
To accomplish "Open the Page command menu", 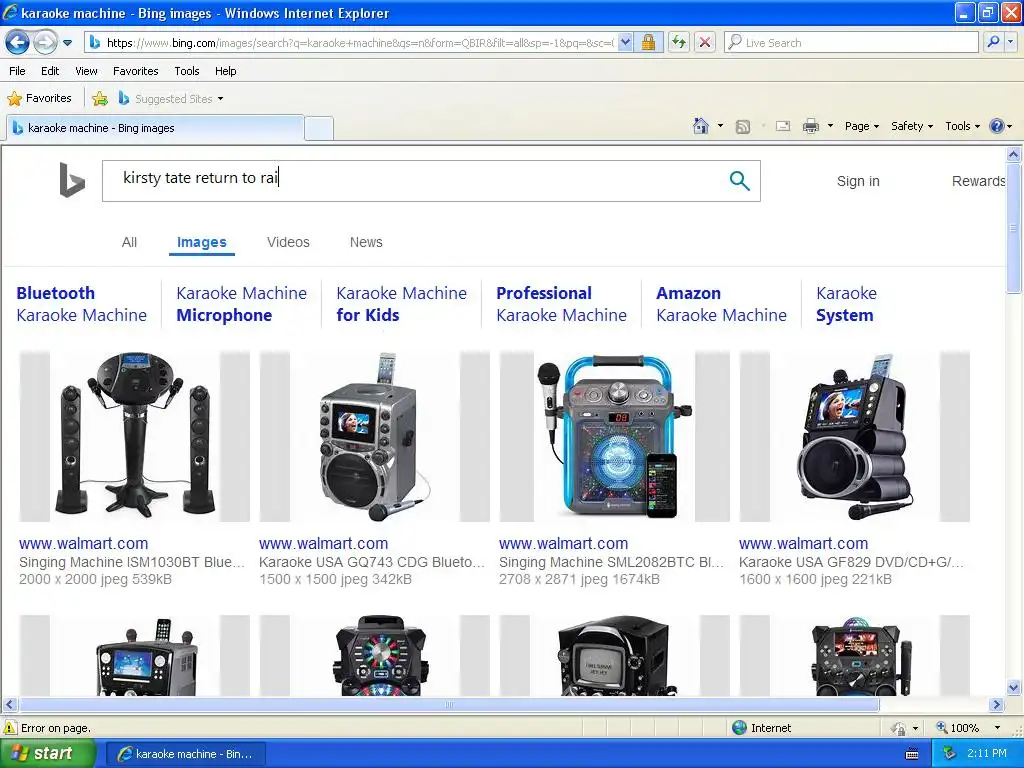I will [x=861, y=126].
